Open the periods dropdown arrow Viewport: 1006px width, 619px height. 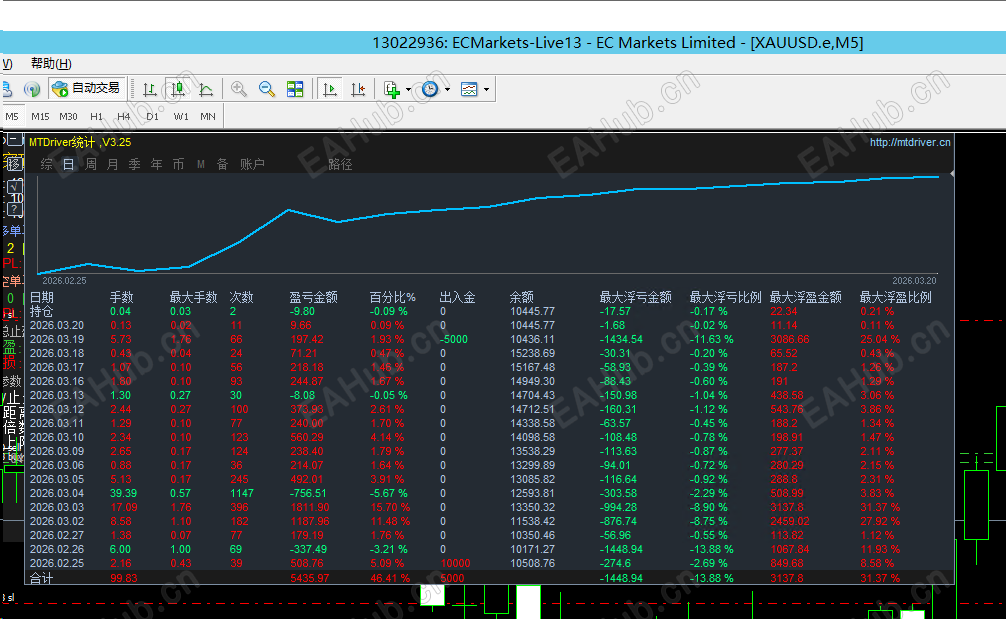coord(447,89)
